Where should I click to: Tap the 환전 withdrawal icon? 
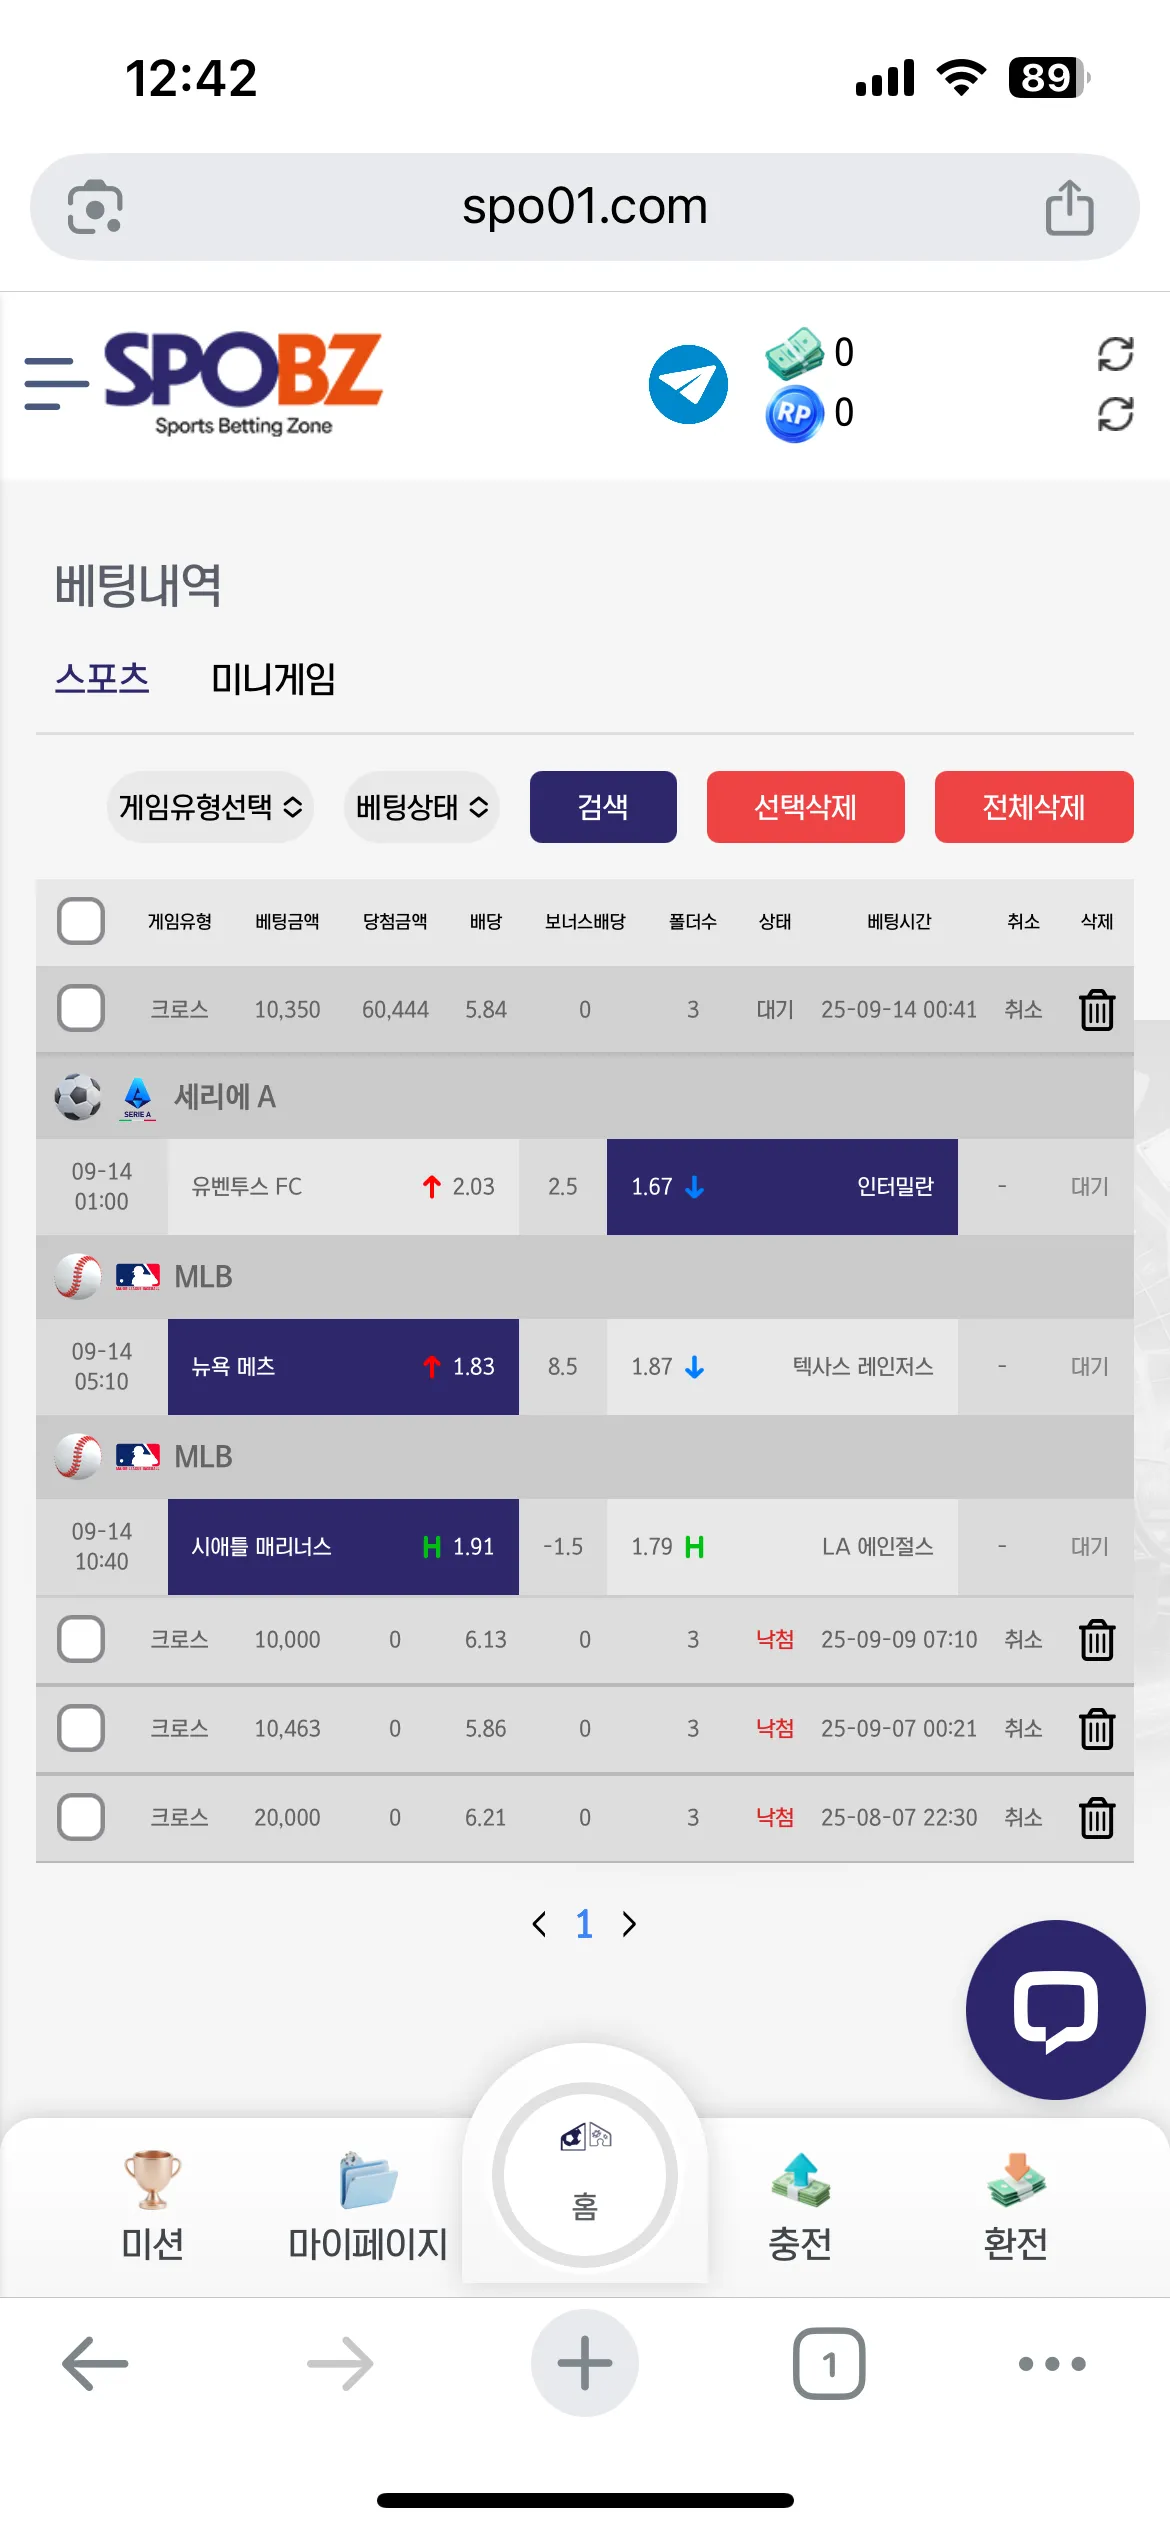click(x=1016, y=2180)
